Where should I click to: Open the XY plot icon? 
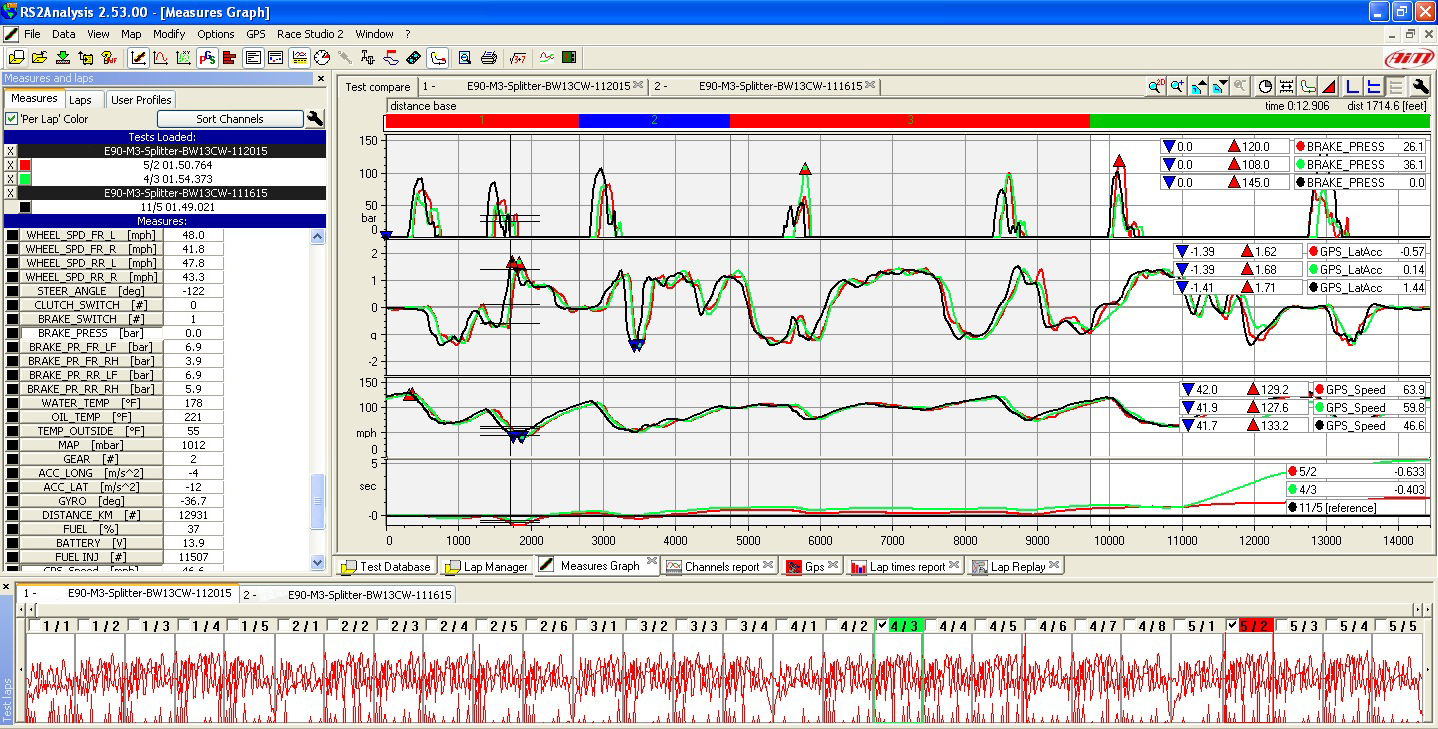coord(183,57)
